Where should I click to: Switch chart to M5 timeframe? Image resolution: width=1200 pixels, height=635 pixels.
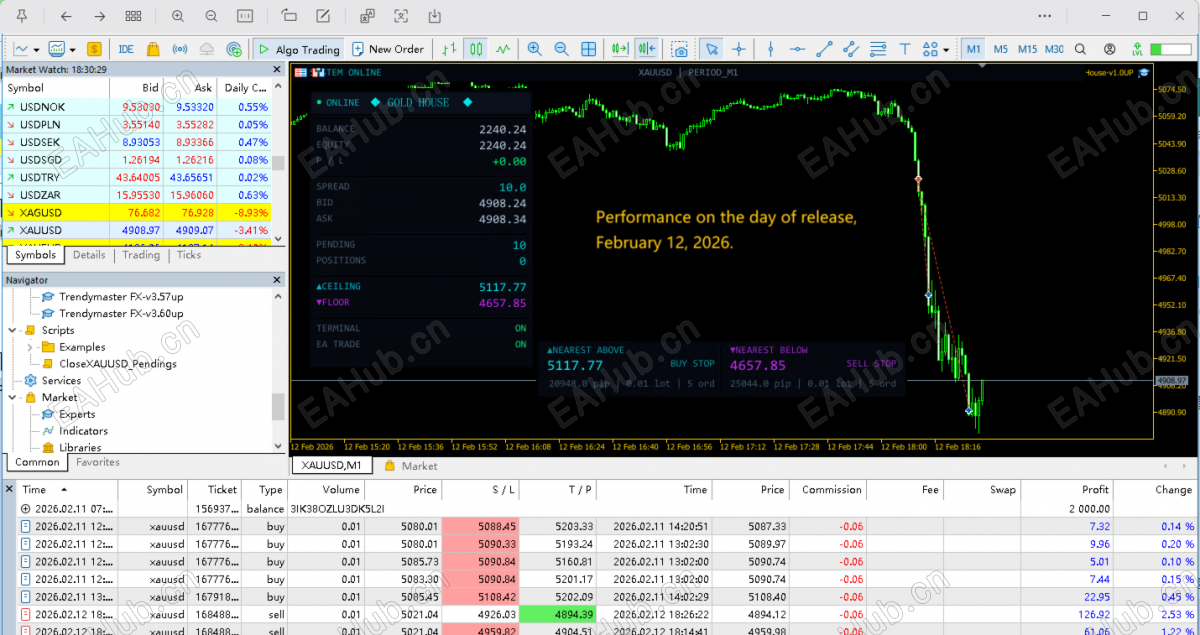[x=1001, y=49]
